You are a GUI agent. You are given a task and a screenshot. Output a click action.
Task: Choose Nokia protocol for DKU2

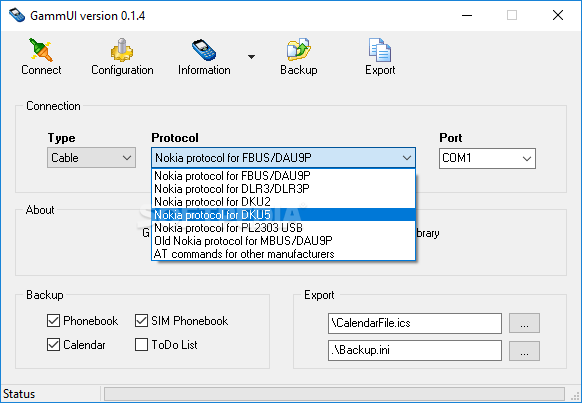283,202
